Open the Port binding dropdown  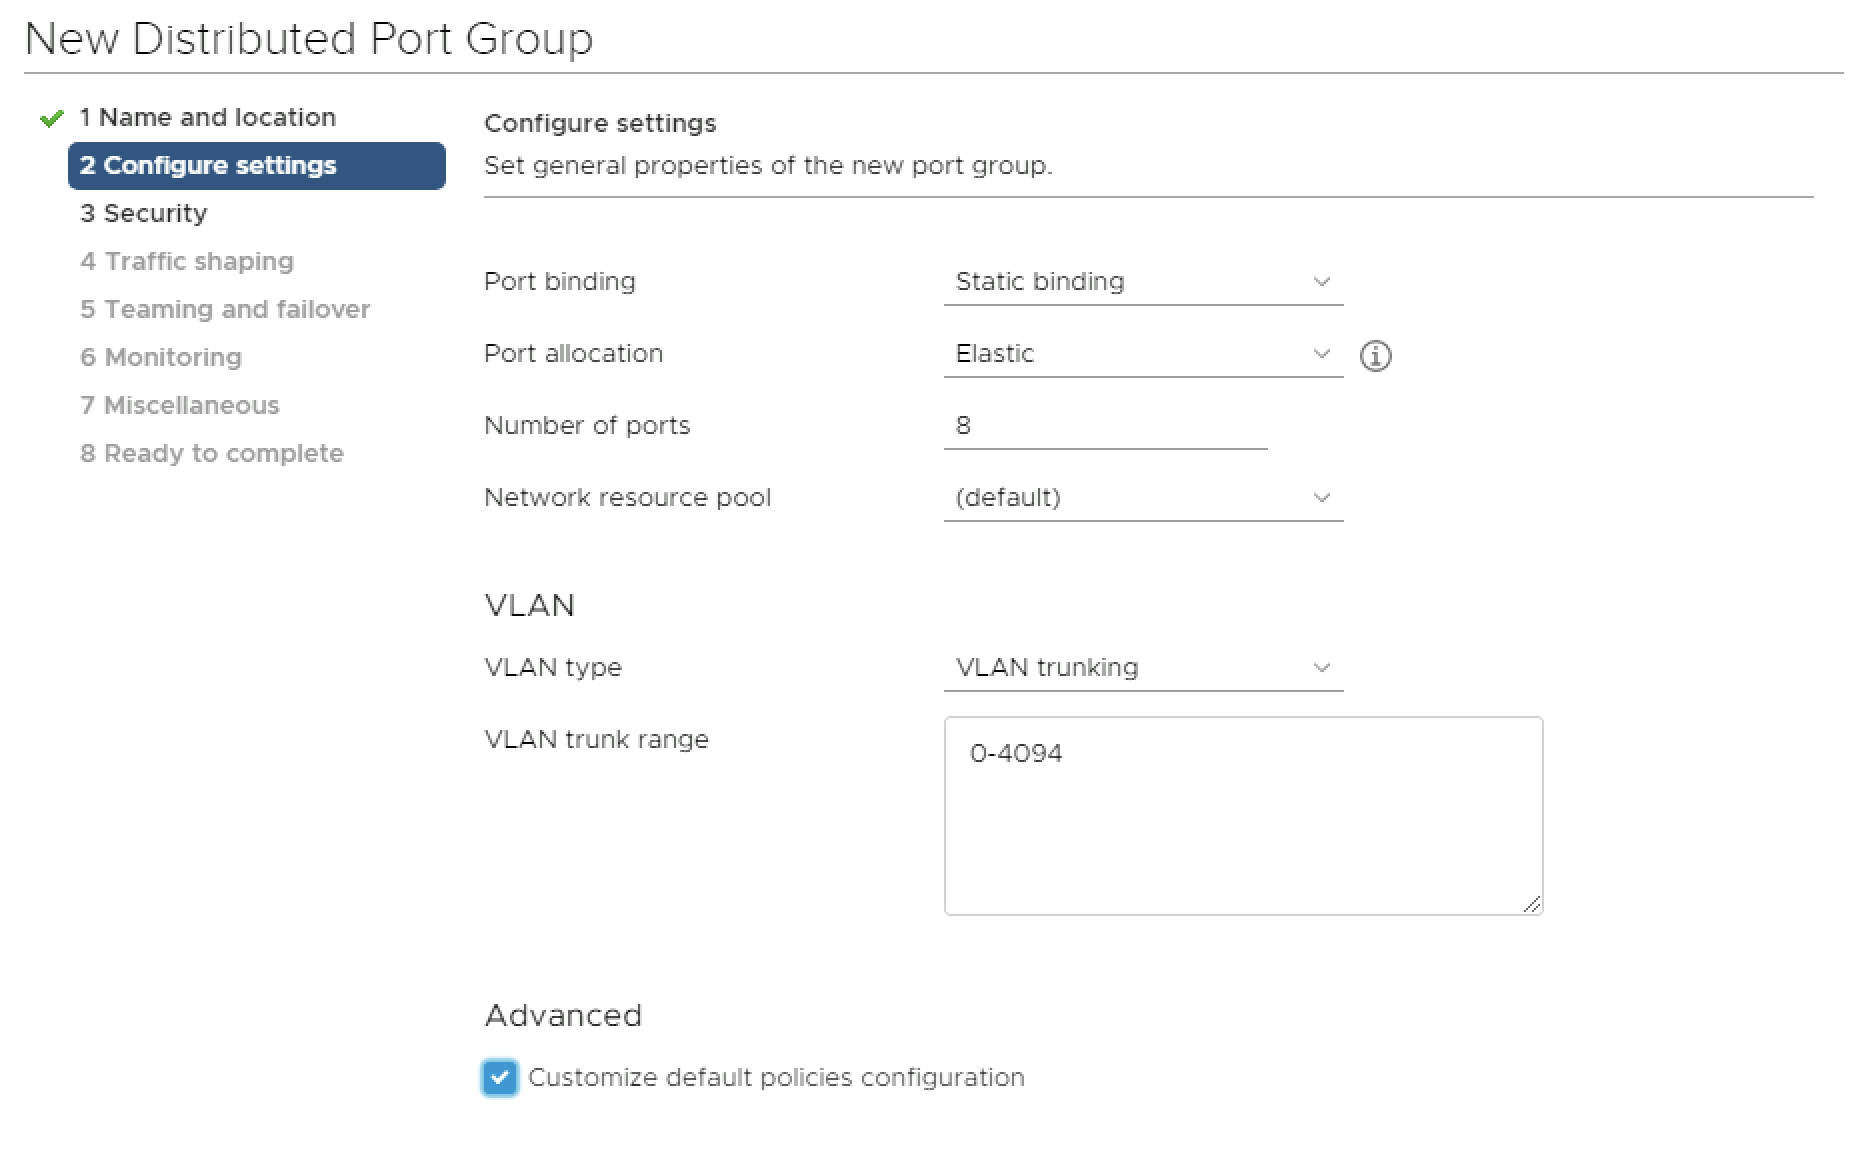(1142, 282)
